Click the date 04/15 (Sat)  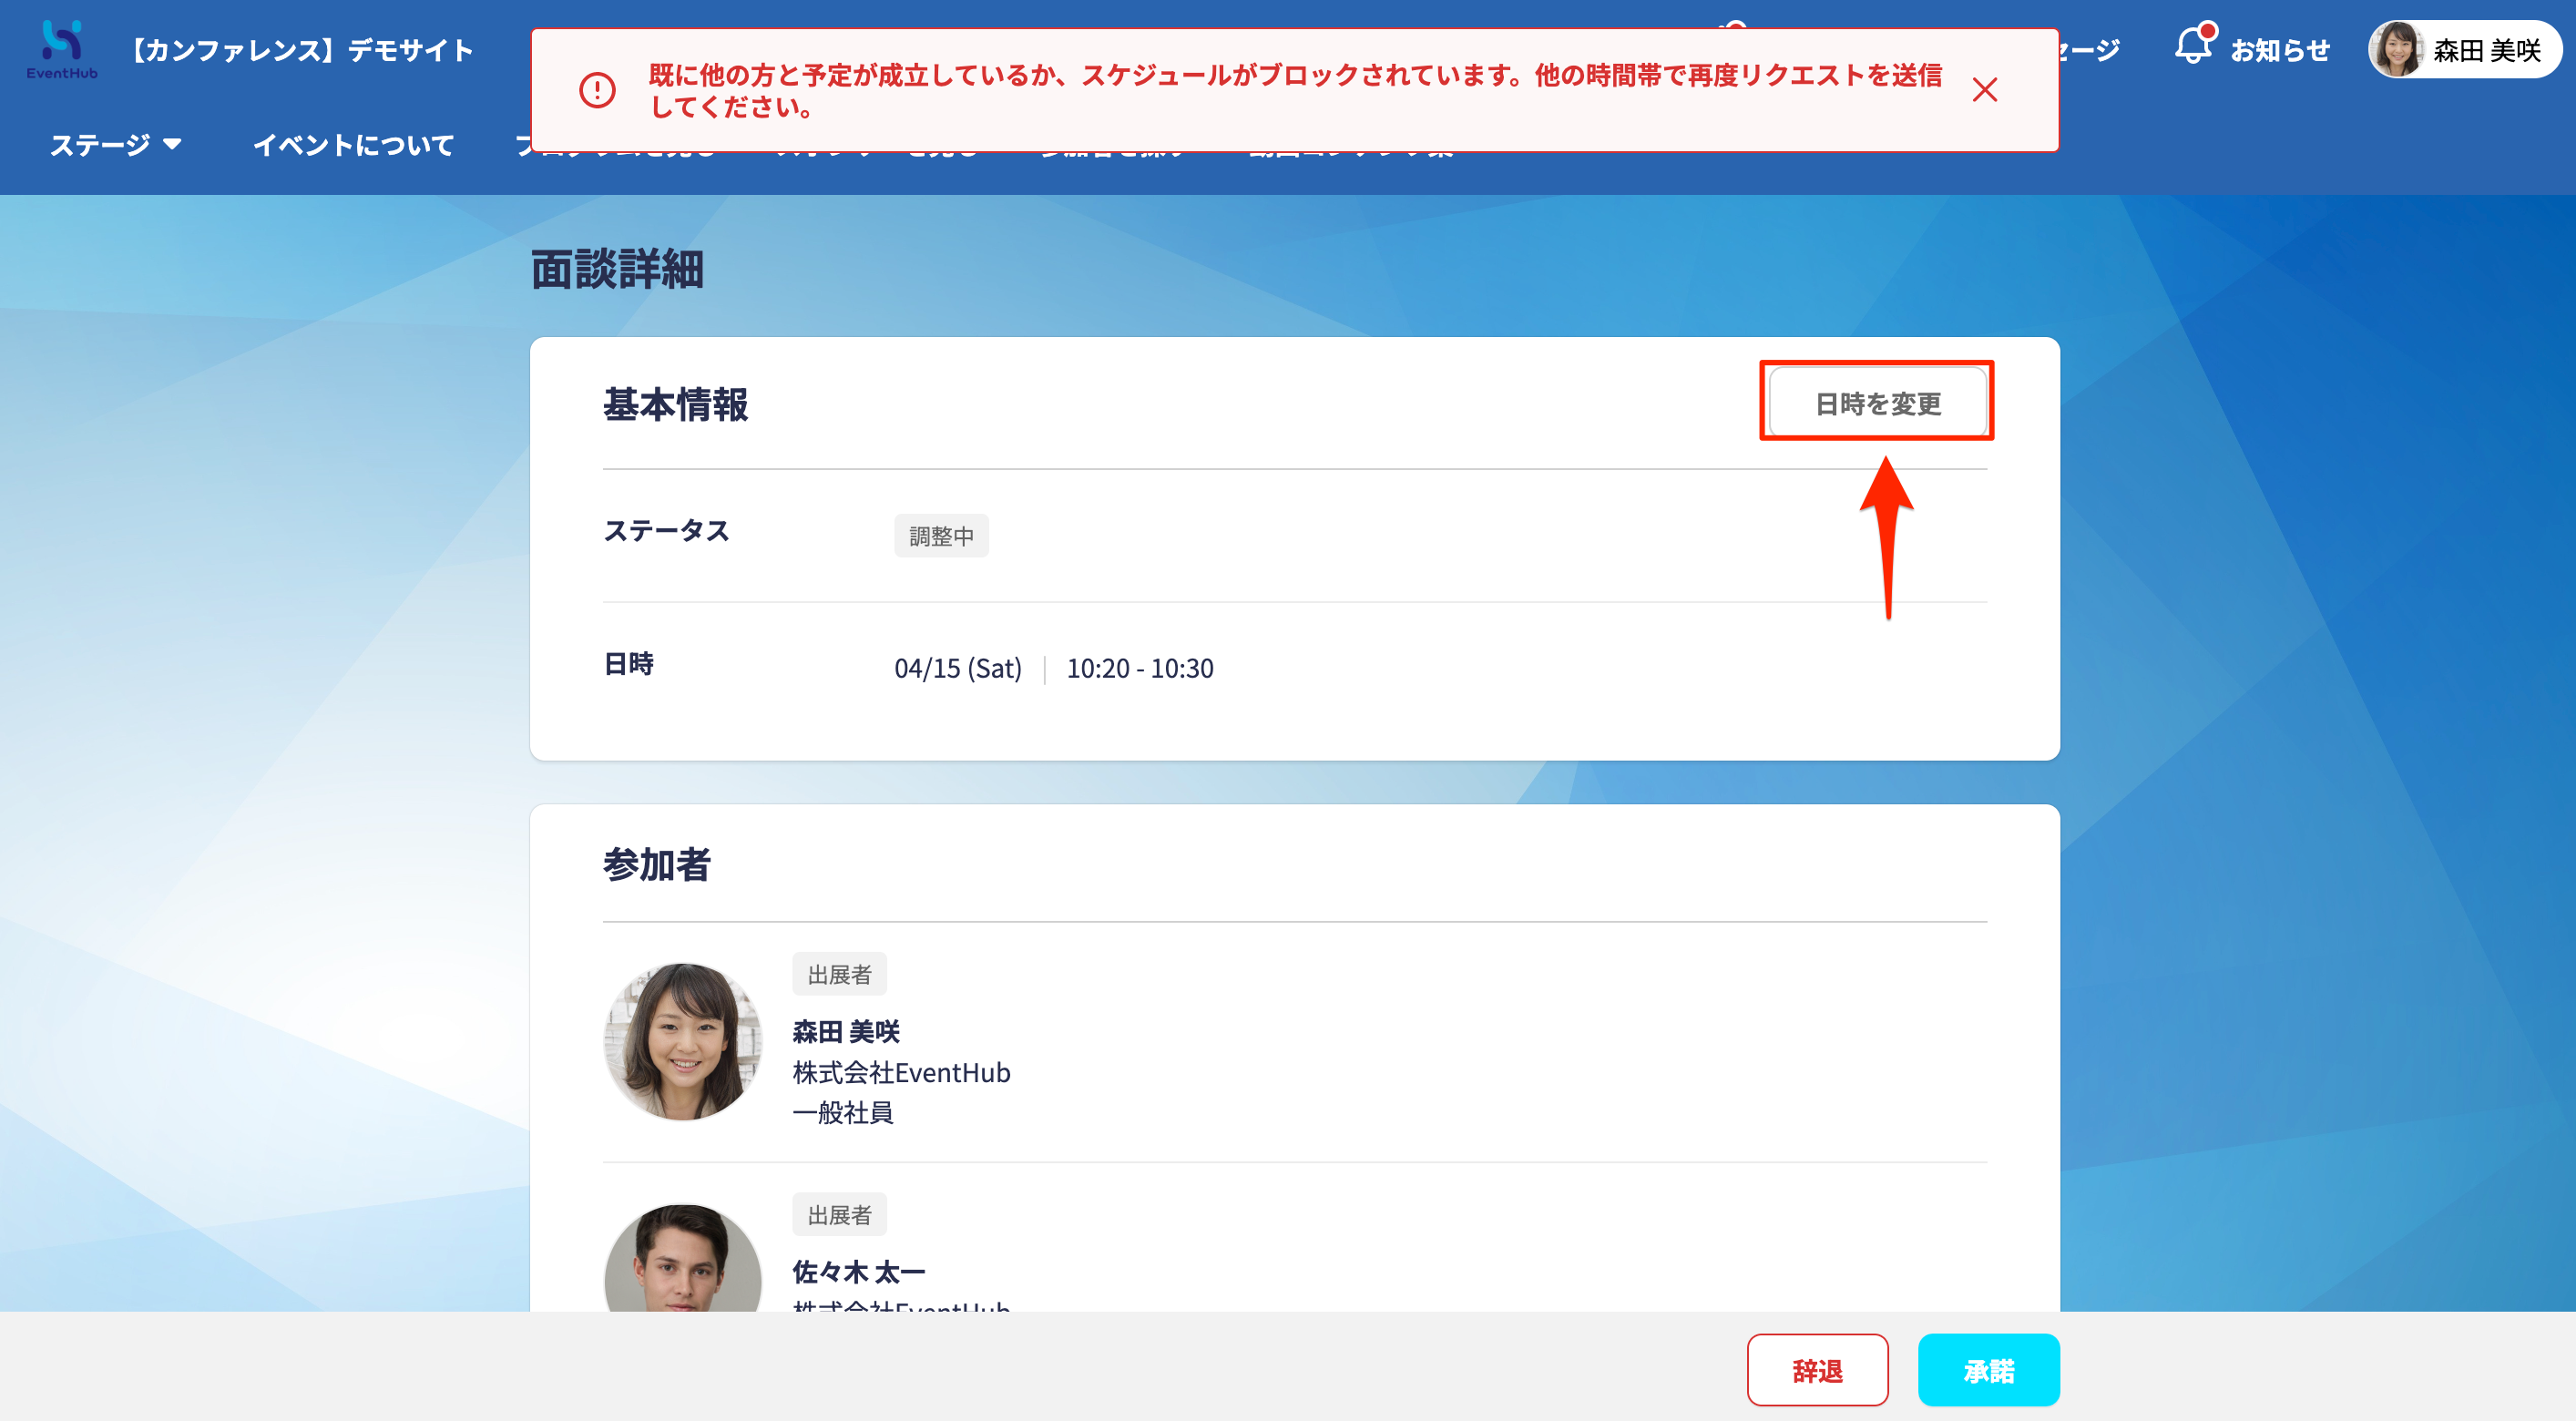pos(958,668)
